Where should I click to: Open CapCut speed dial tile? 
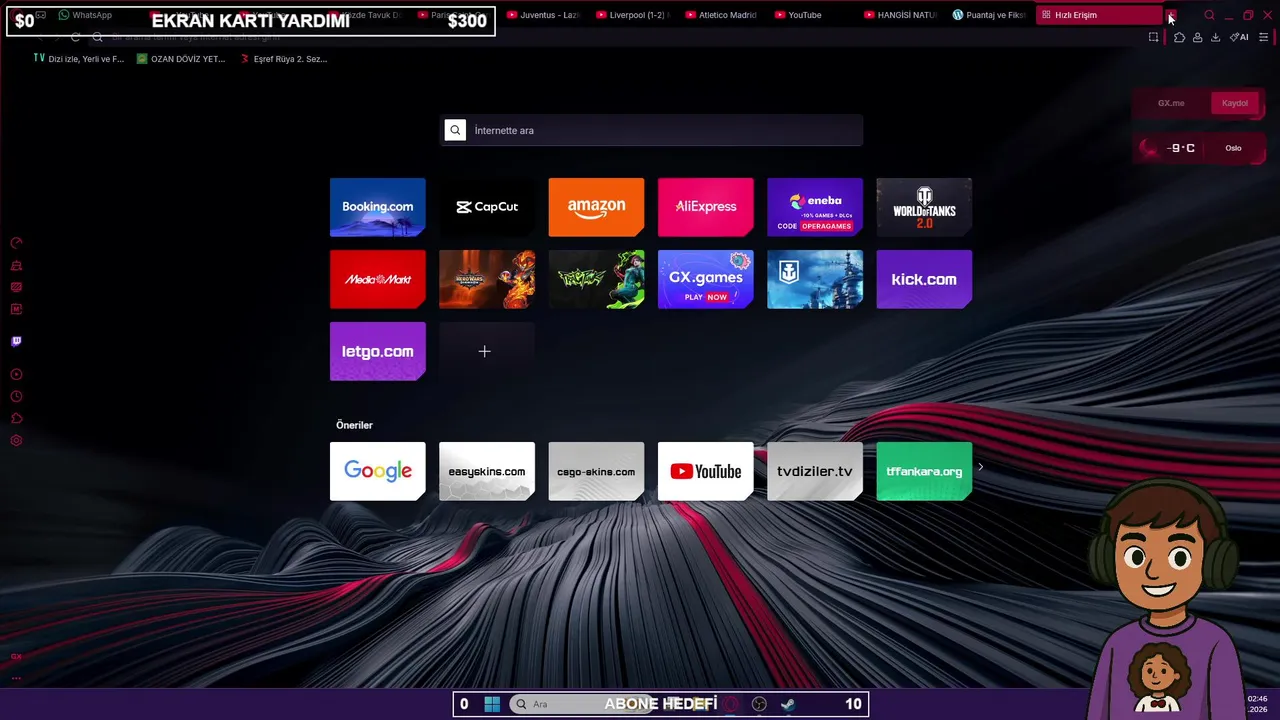[487, 207]
